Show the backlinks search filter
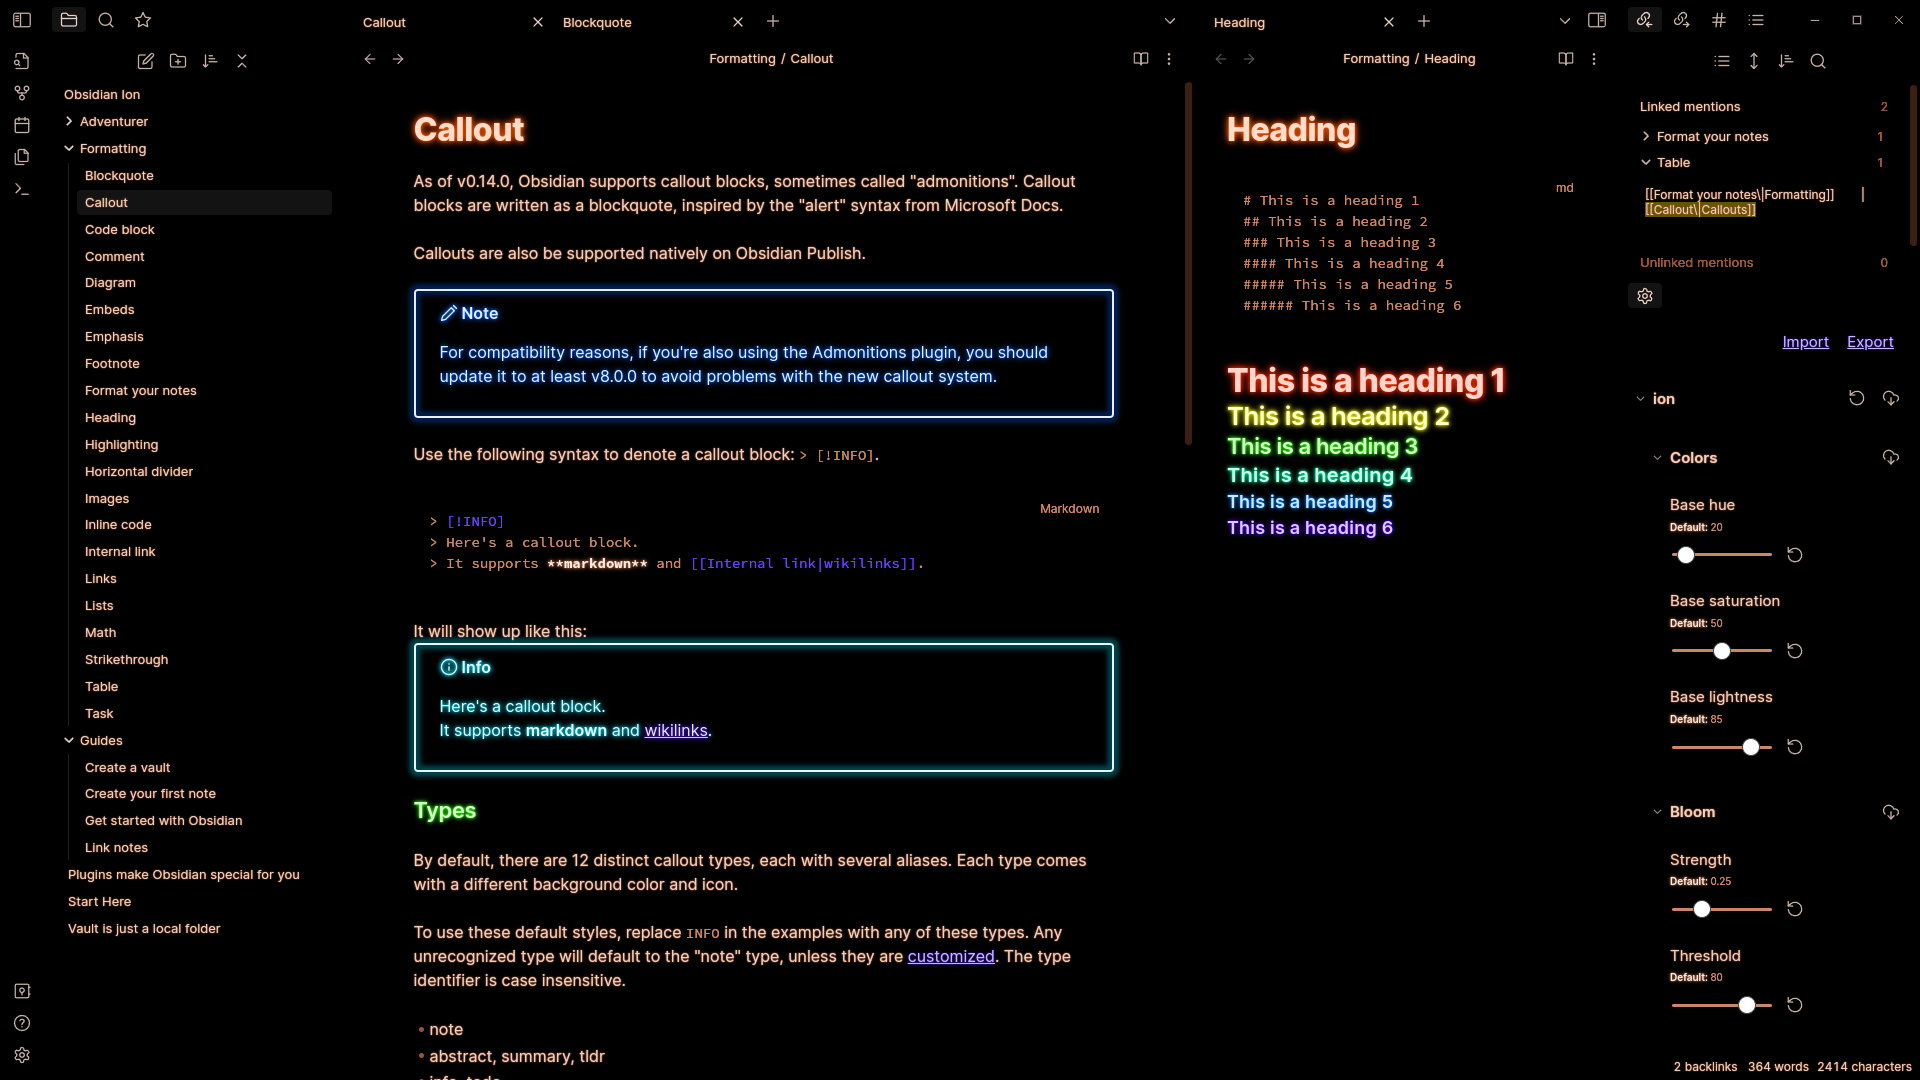The width and height of the screenshot is (1920, 1080). coord(1818,61)
